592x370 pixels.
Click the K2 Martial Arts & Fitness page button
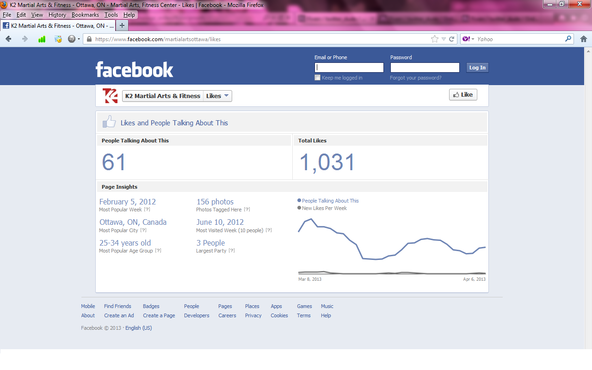163,96
